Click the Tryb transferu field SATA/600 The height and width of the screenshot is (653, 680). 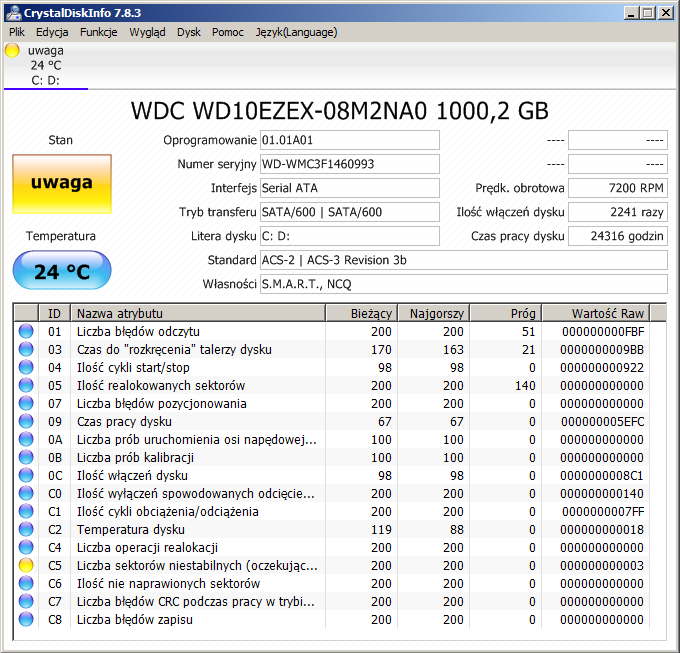click(x=350, y=212)
